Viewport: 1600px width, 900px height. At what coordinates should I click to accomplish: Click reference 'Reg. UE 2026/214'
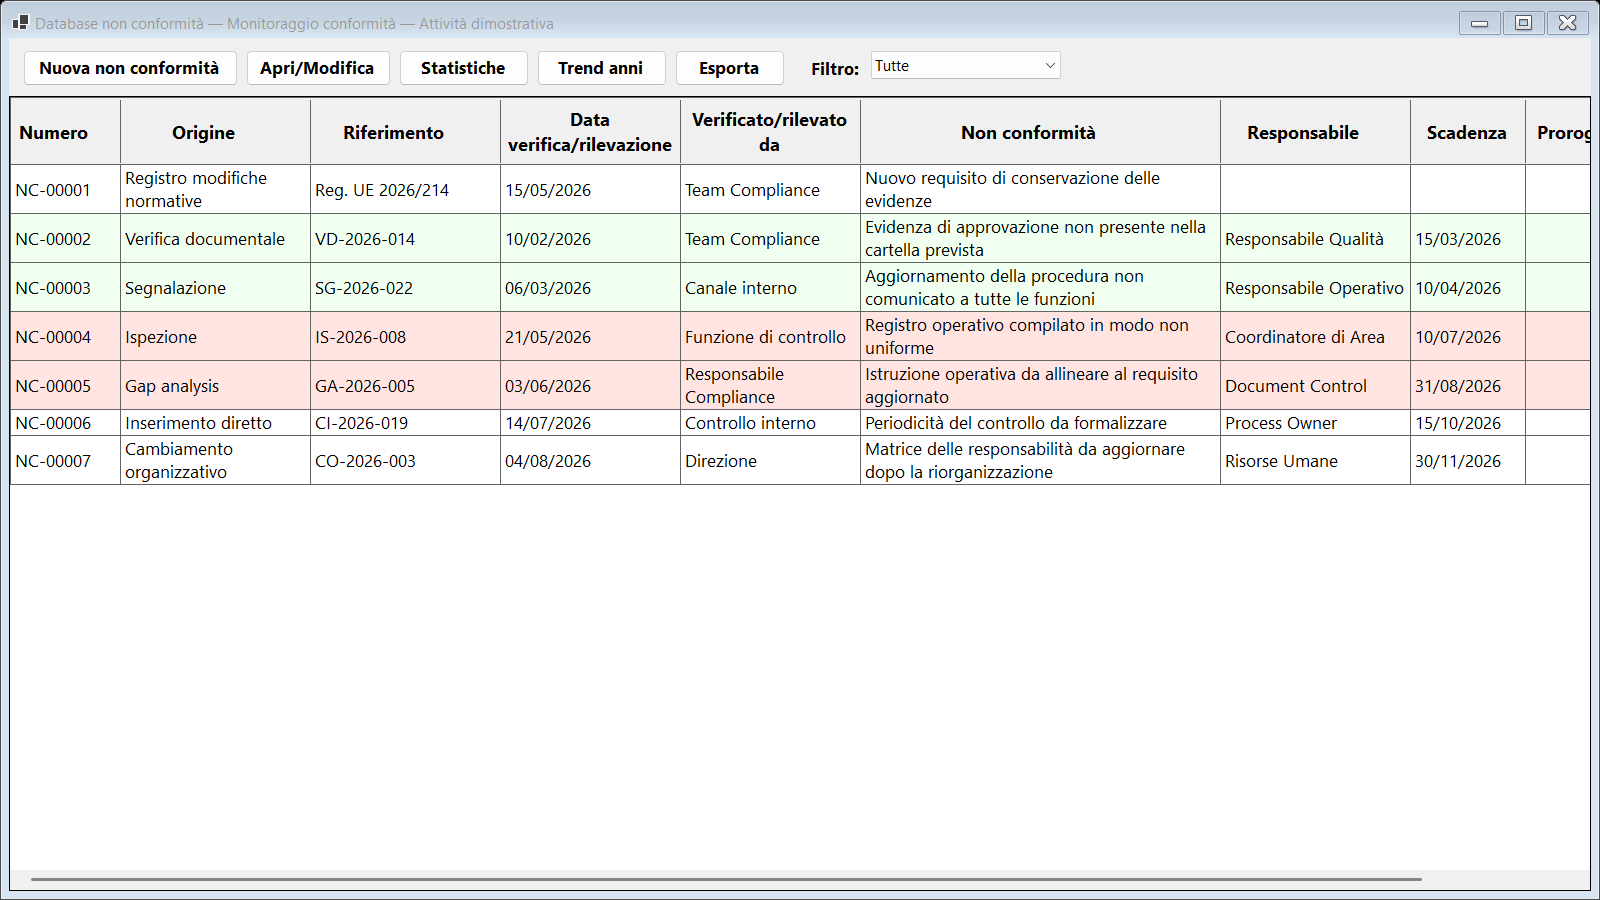(405, 189)
